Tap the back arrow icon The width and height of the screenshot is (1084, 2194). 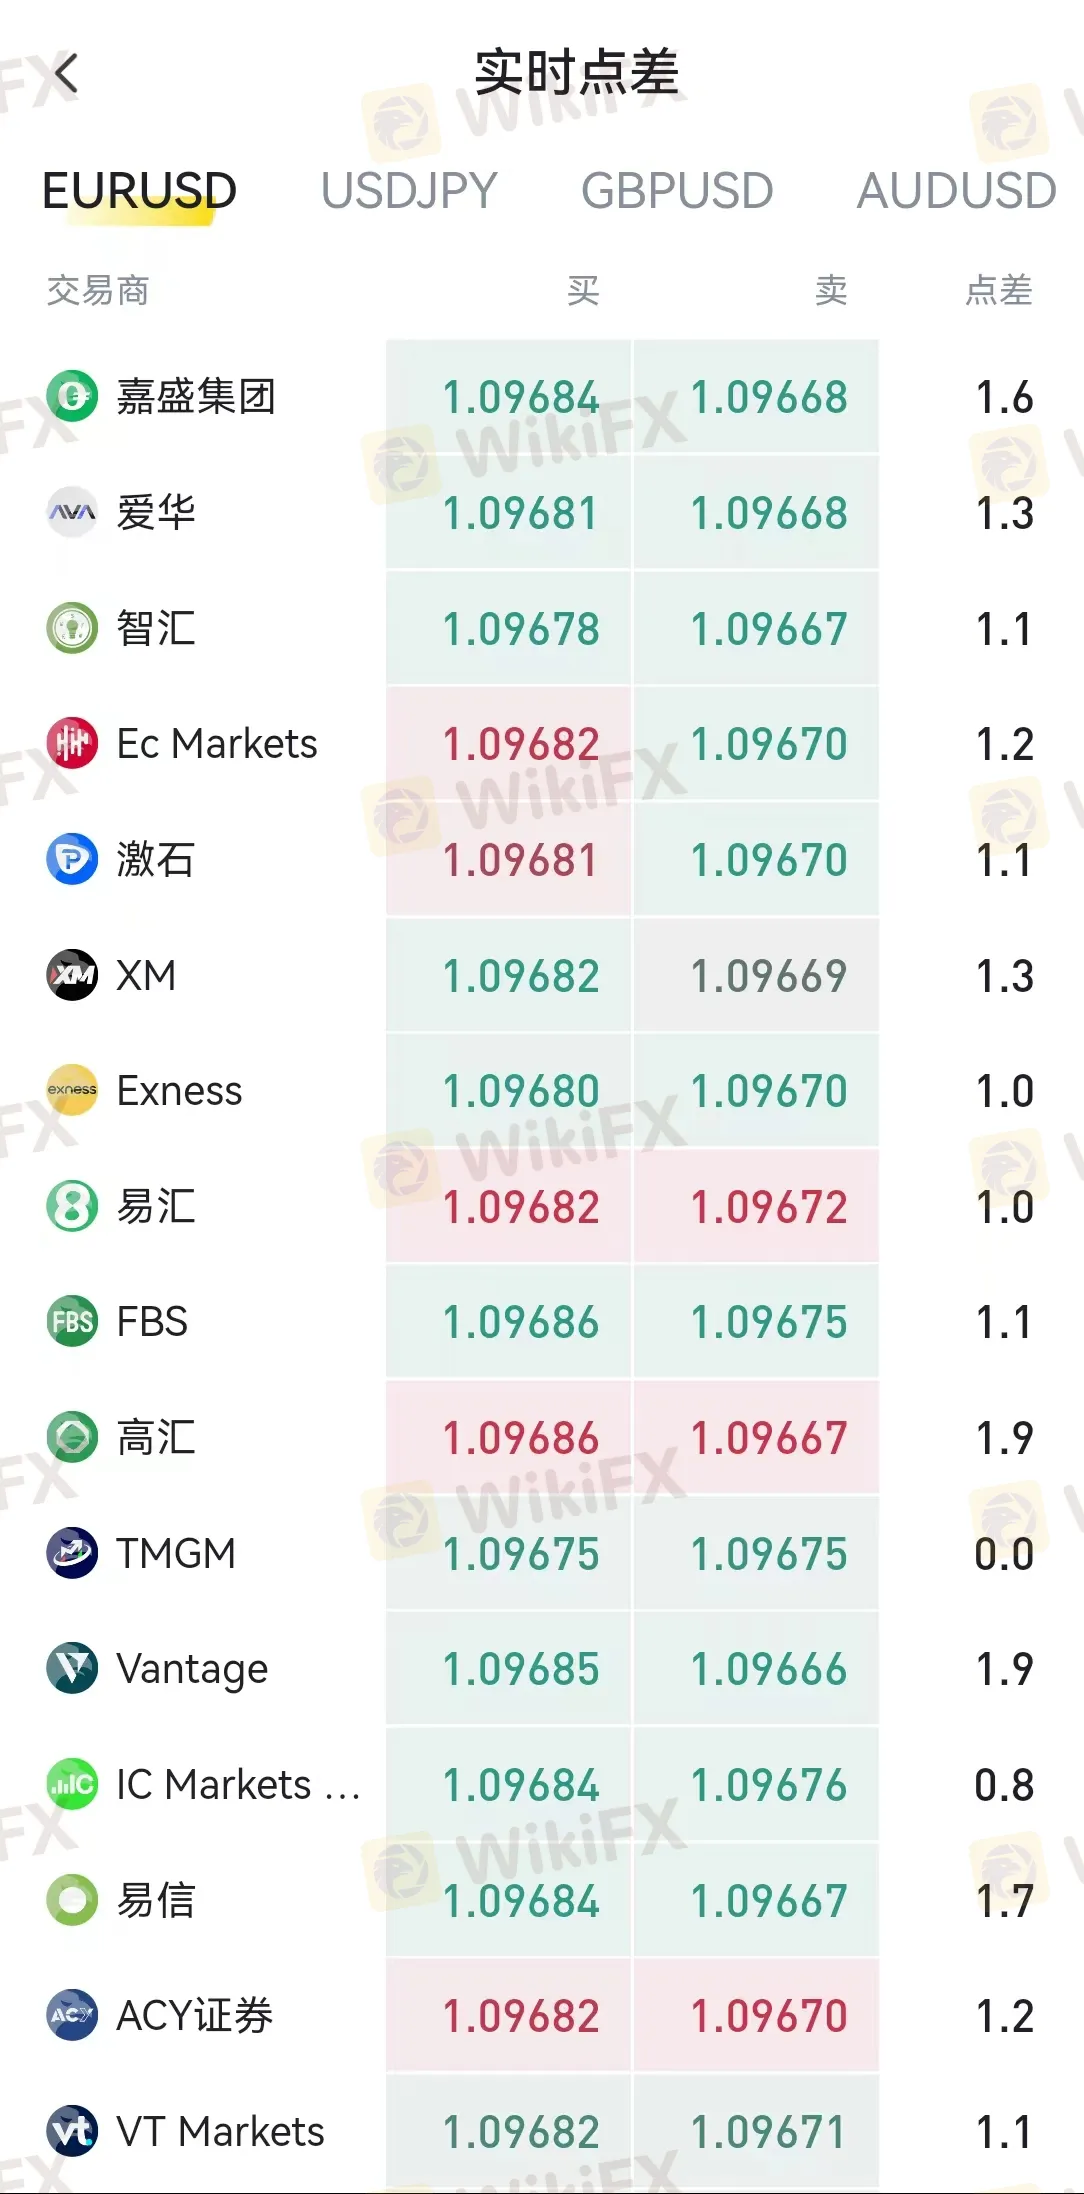[x=66, y=73]
